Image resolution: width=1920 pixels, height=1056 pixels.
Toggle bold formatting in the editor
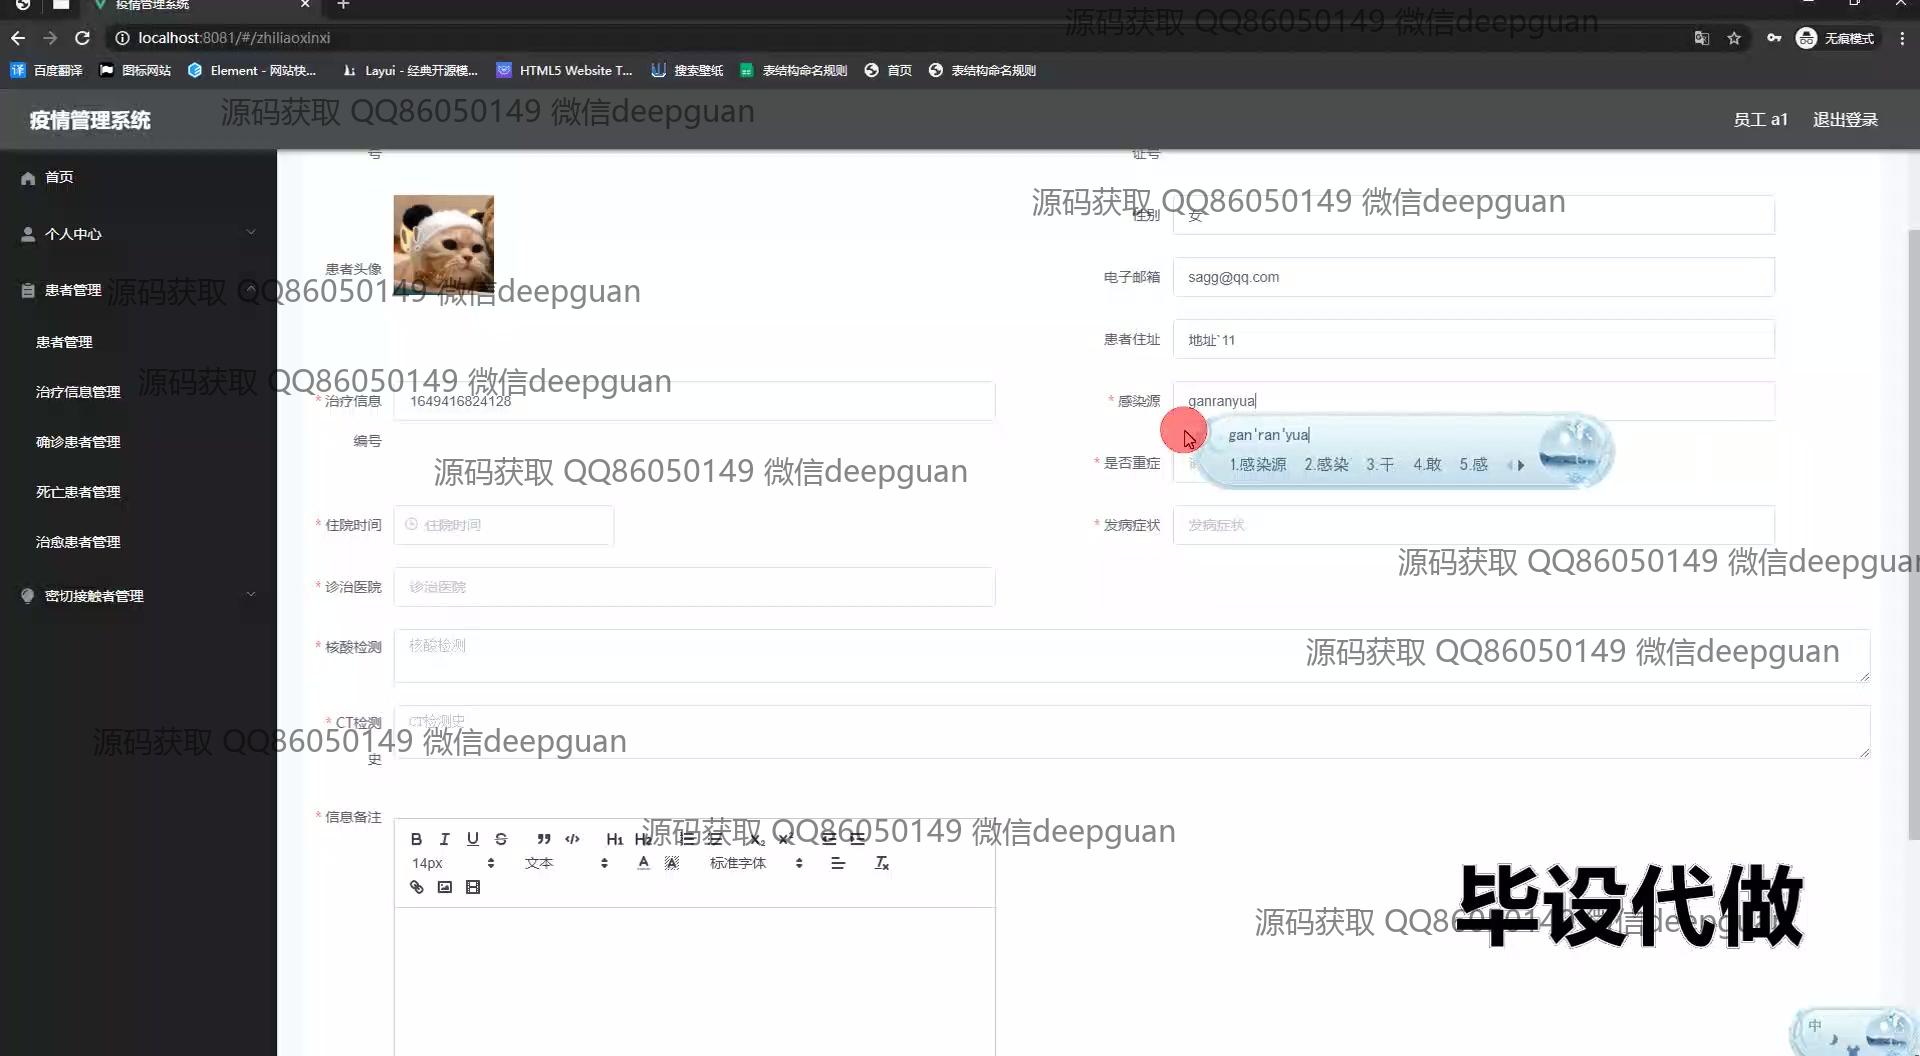coord(416,839)
